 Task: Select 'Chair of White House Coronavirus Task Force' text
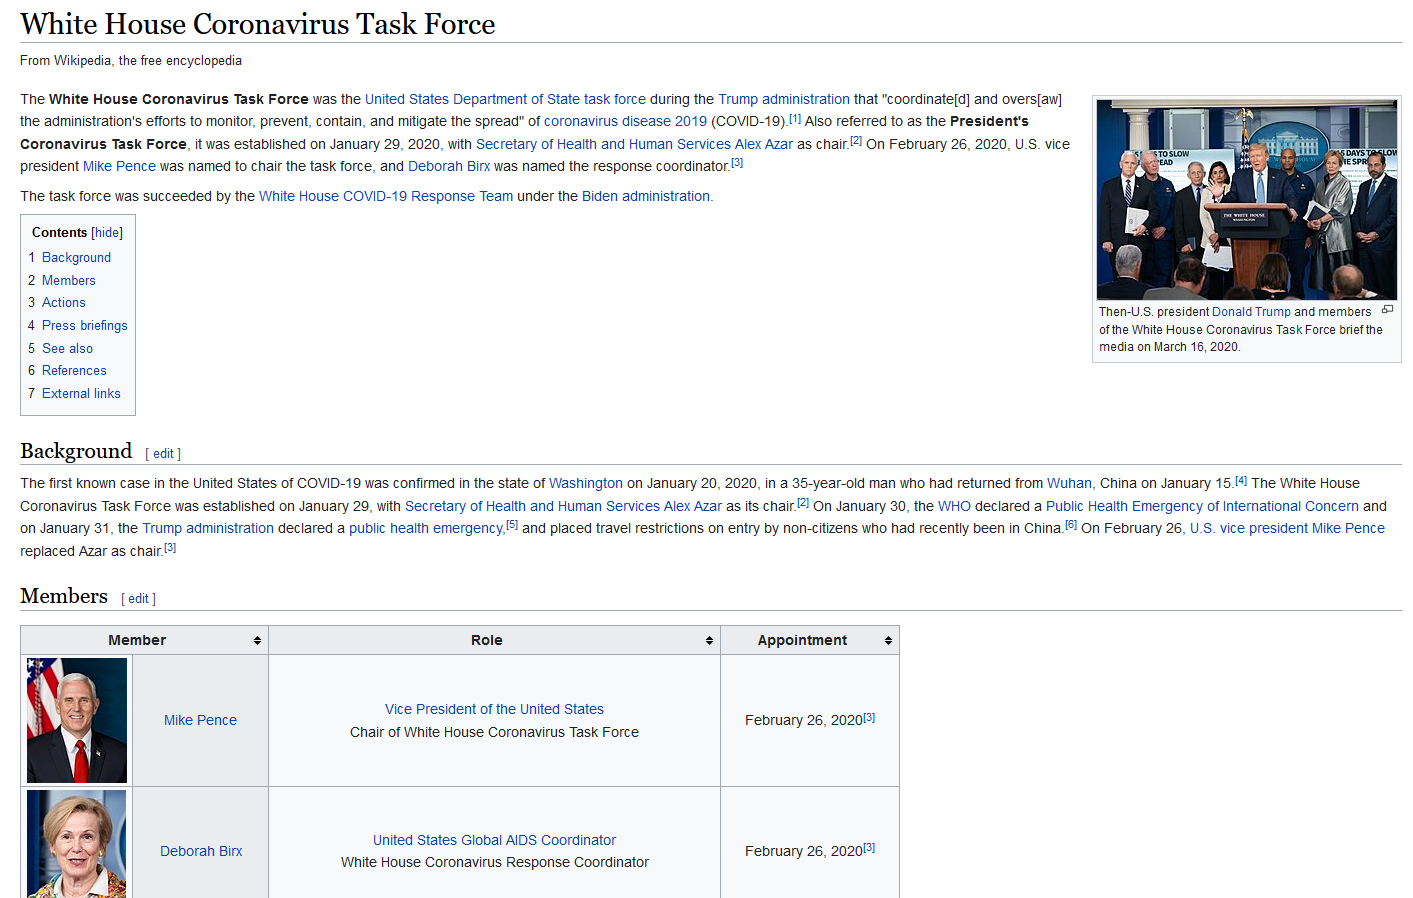coord(494,732)
